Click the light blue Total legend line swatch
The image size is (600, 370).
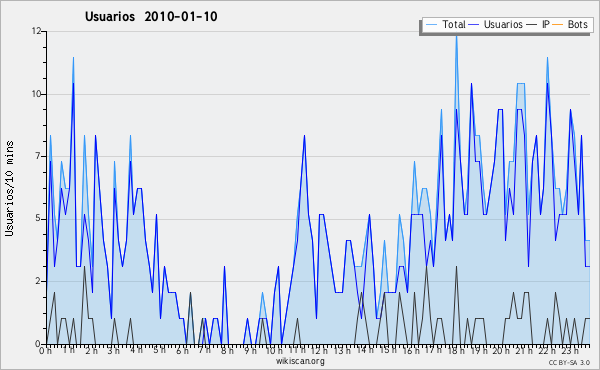431,25
